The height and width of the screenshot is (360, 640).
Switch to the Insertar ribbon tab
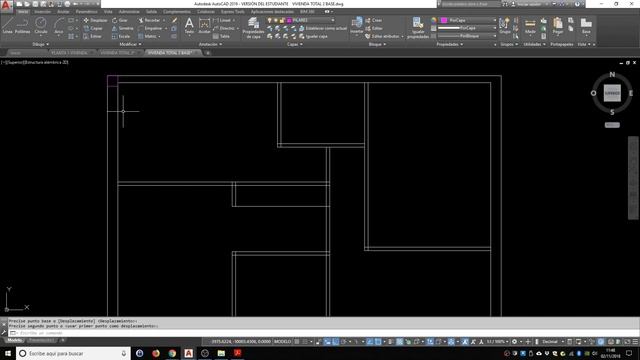pyautogui.click(x=42, y=12)
